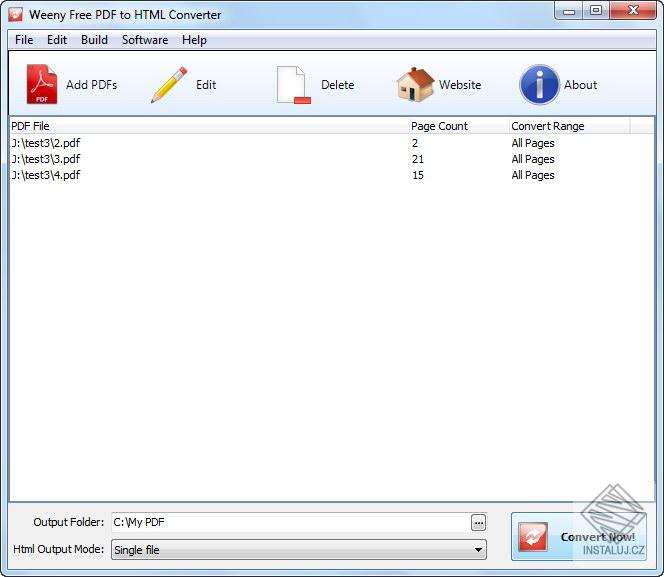The image size is (664, 577).
Task: Click All Pages for 3.pdf
Action: pos(533,159)
